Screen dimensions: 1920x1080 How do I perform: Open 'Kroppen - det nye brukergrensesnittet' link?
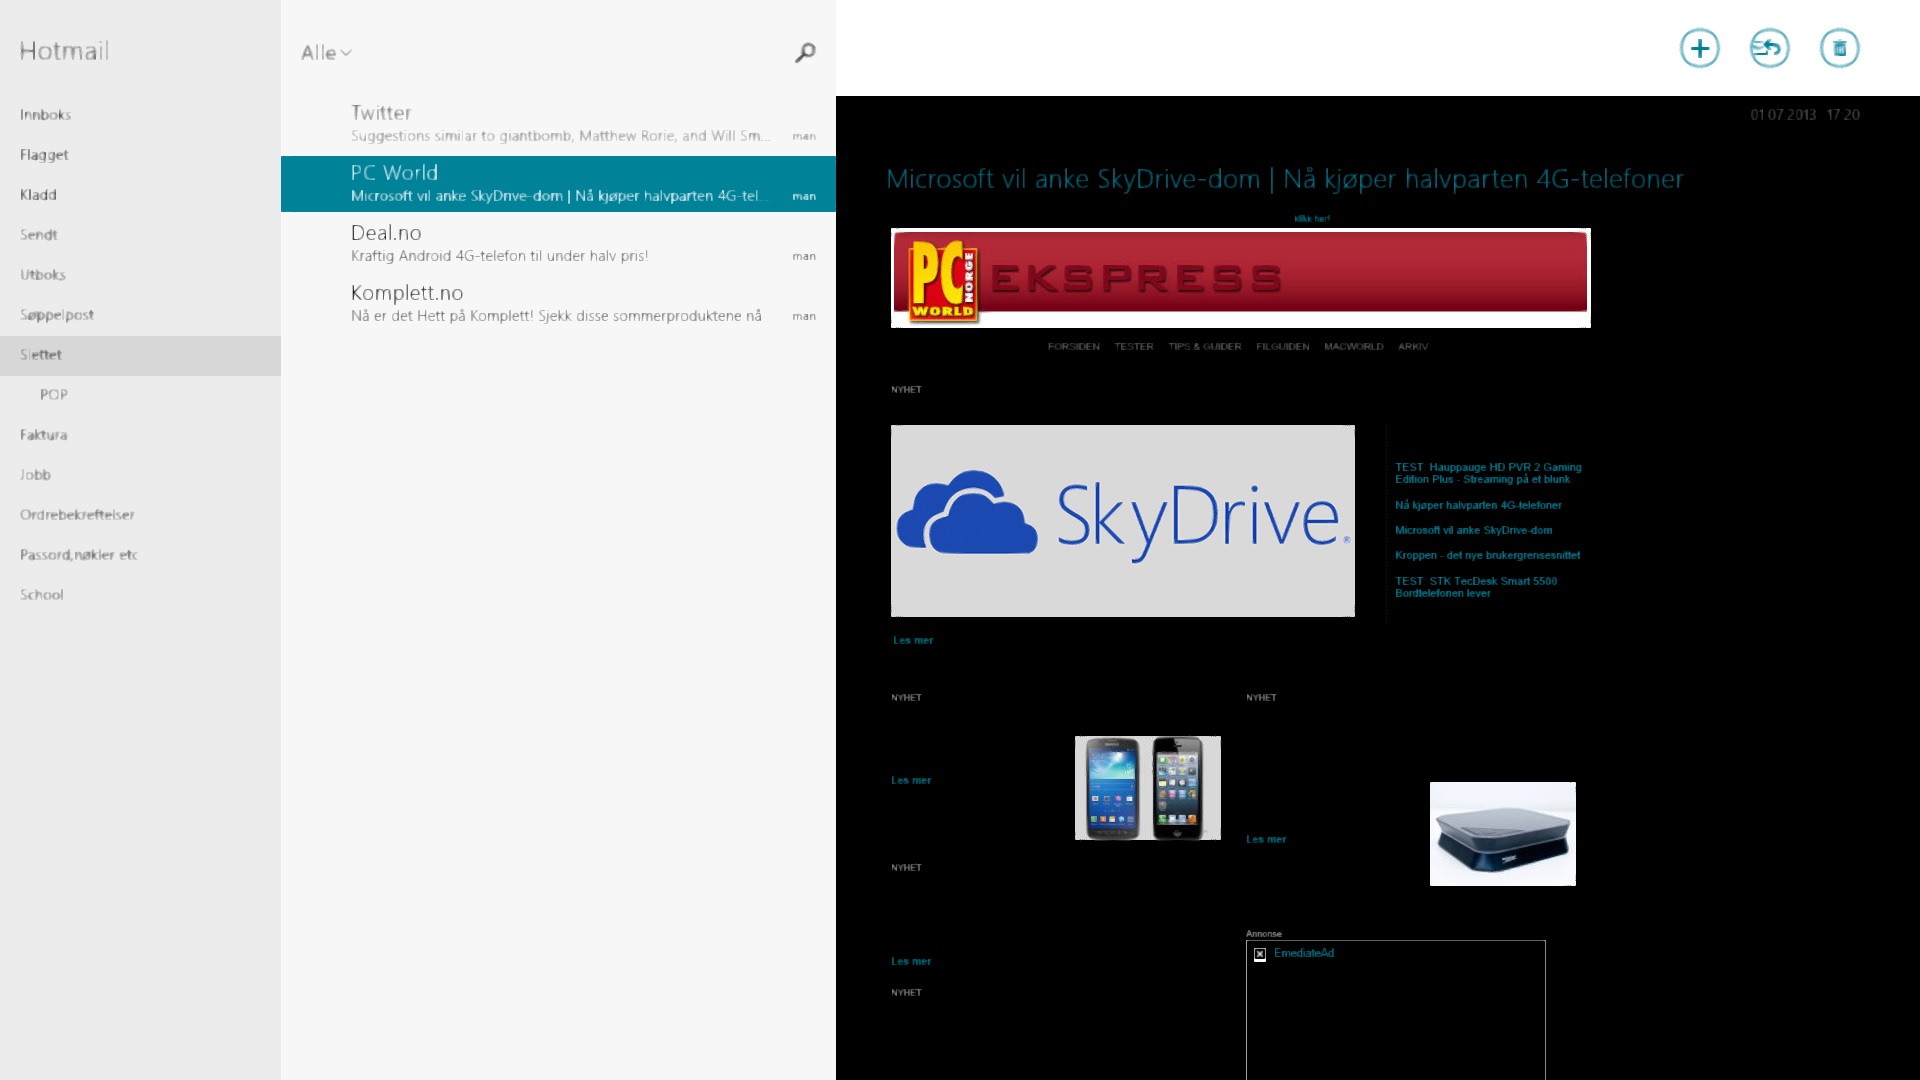[x=1487, y=556]
